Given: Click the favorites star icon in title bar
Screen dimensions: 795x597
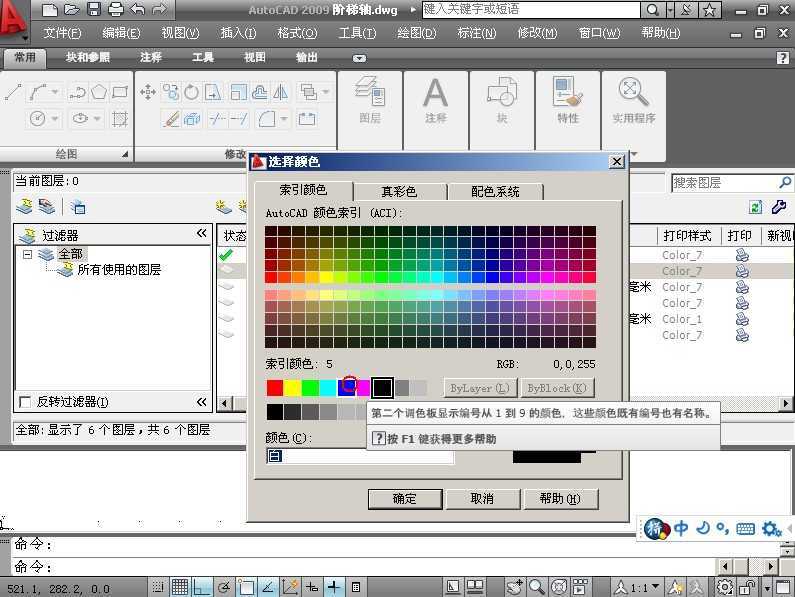Looking at the screenshot, I should tap(709, 10).
